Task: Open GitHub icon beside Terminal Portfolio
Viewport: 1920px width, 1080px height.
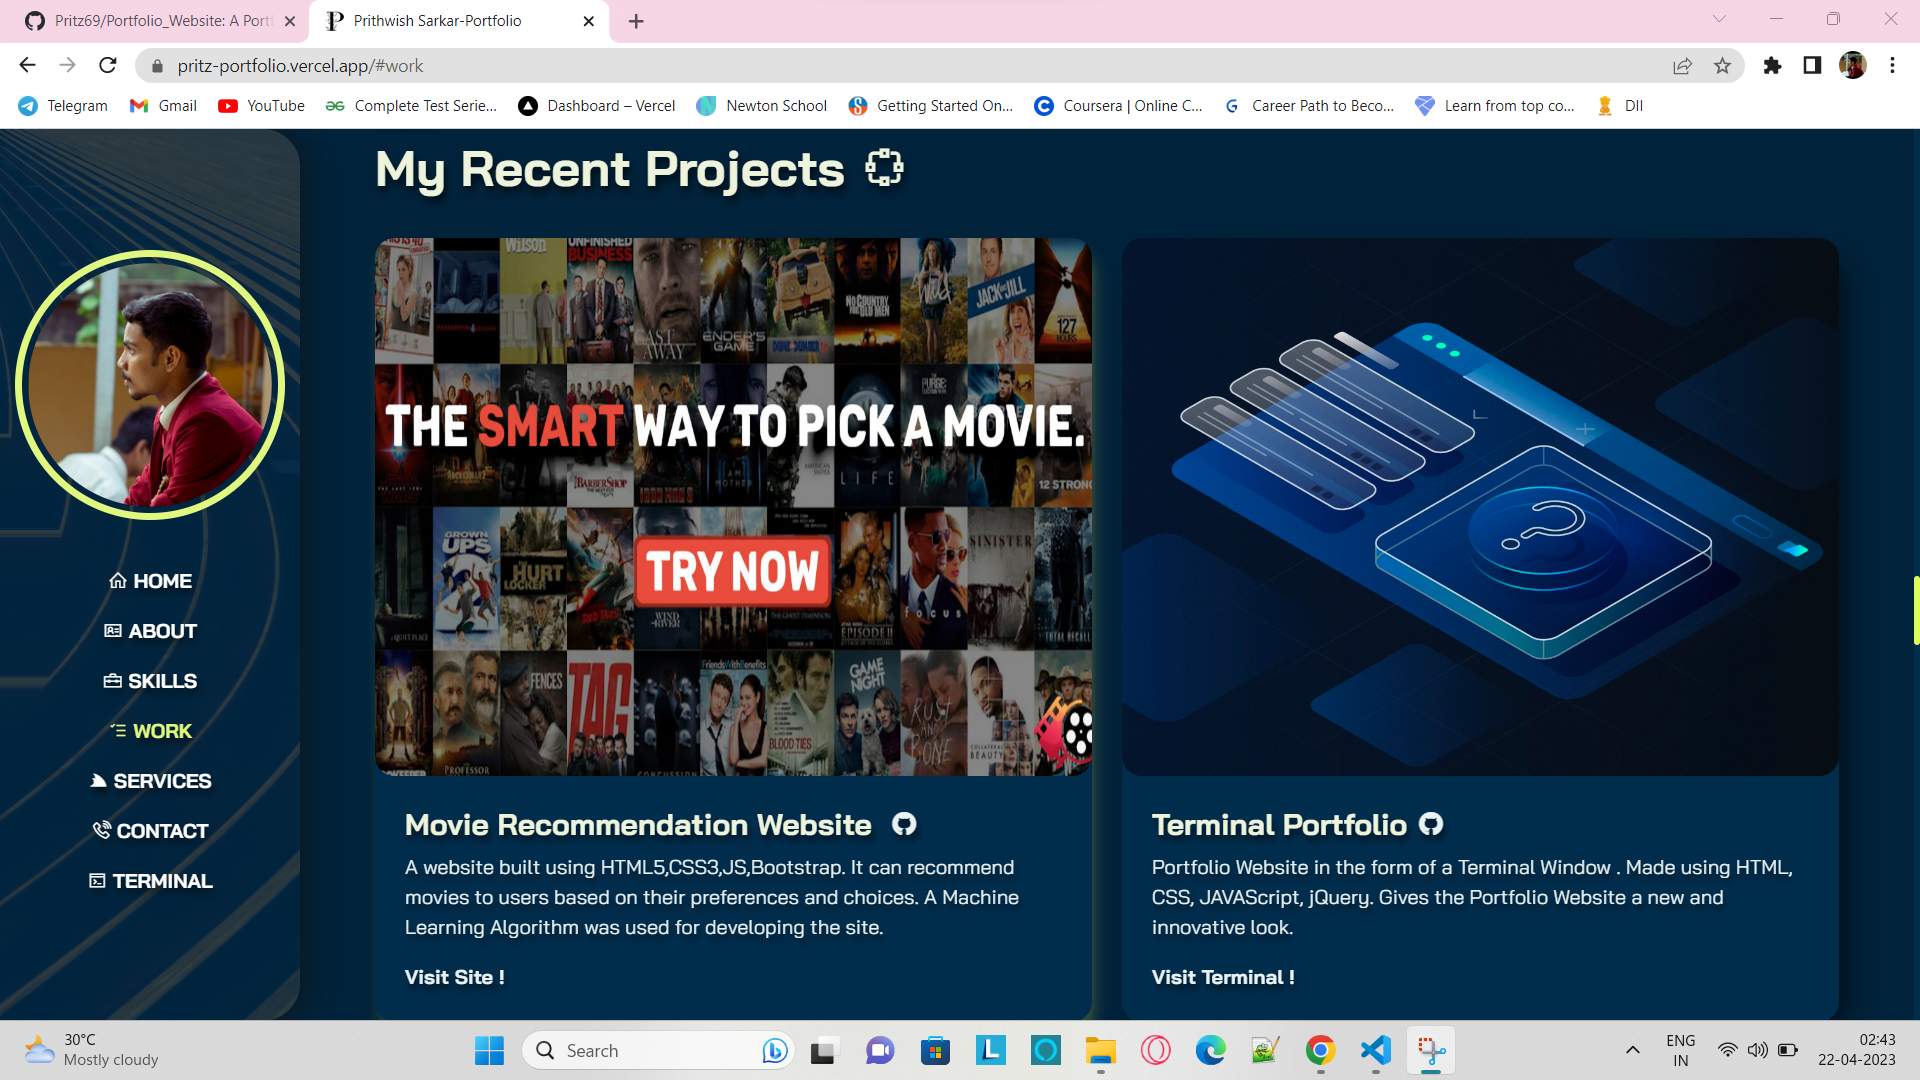Action: (1431, 824)
